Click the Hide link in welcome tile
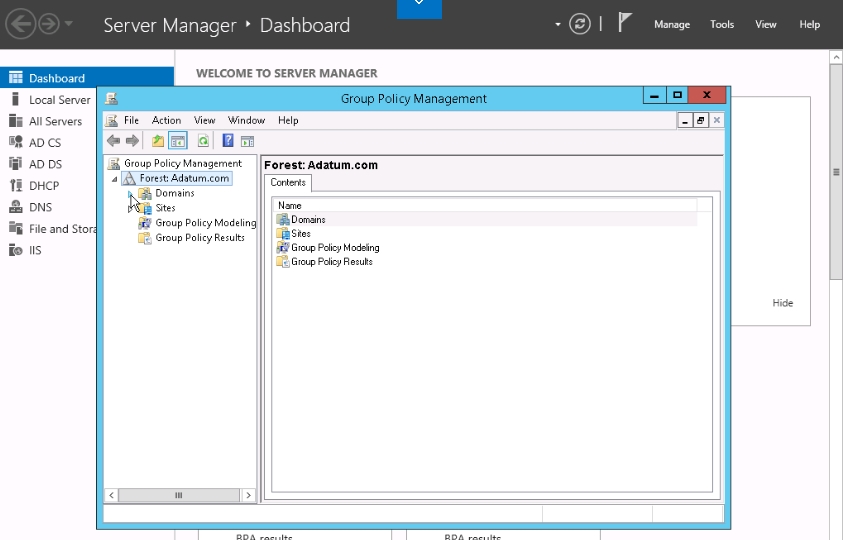This screenshot has width=848, height=540. (782, 303)
